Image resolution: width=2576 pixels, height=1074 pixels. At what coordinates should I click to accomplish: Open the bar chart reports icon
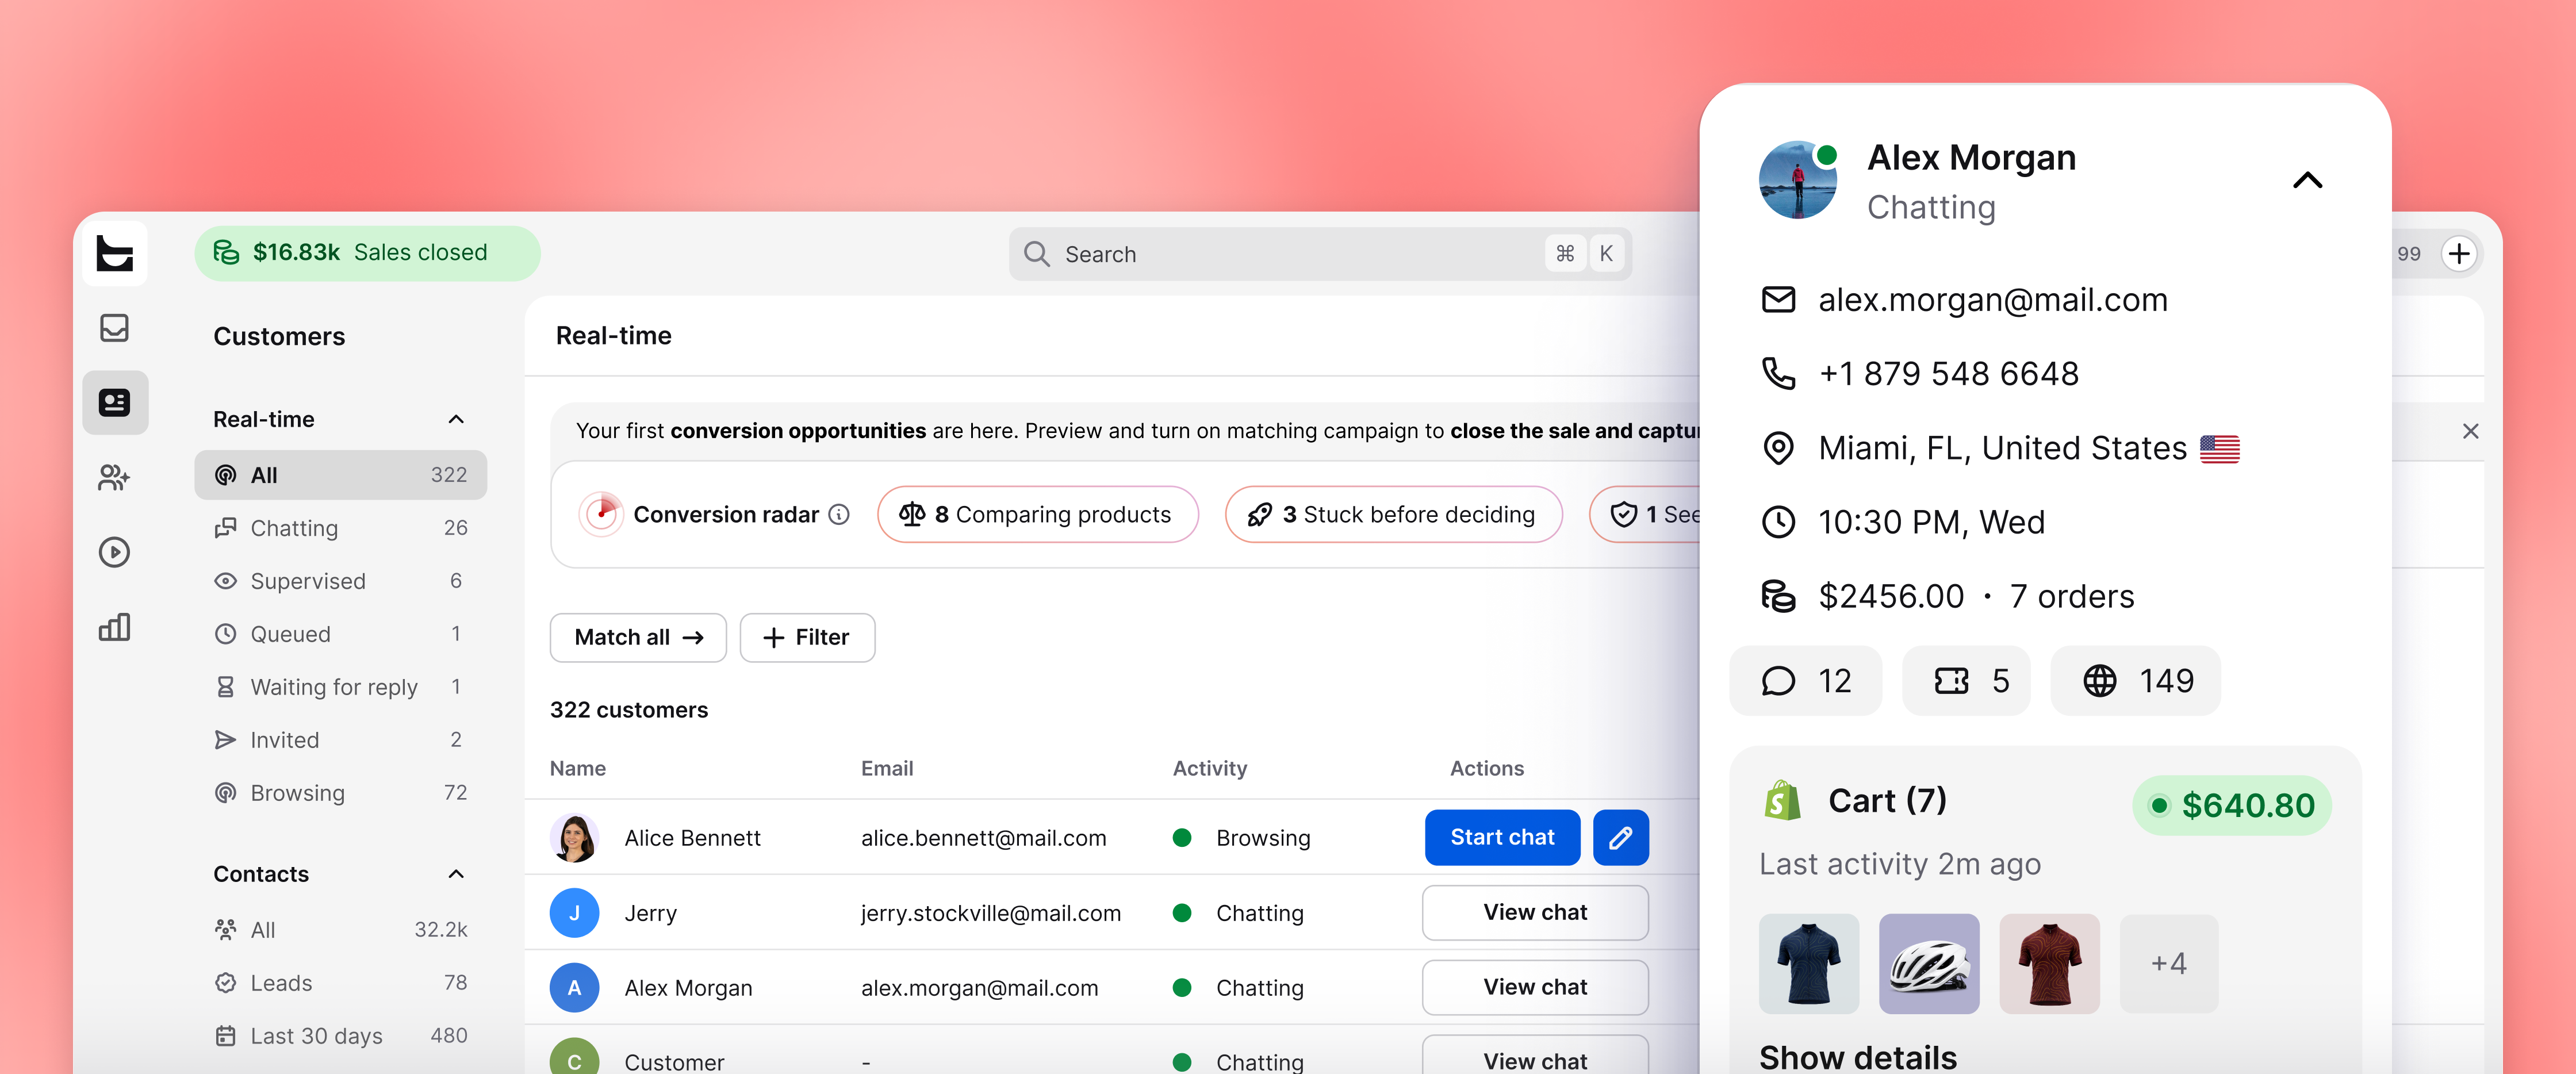[115, 627]
